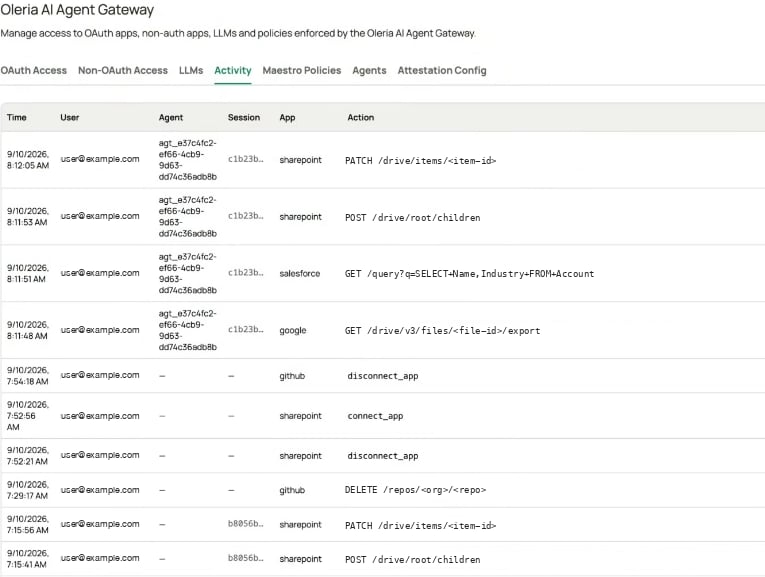Viewport: 765px width, 577px height.
Task: Click the Time column header
Action: (17, 117)
